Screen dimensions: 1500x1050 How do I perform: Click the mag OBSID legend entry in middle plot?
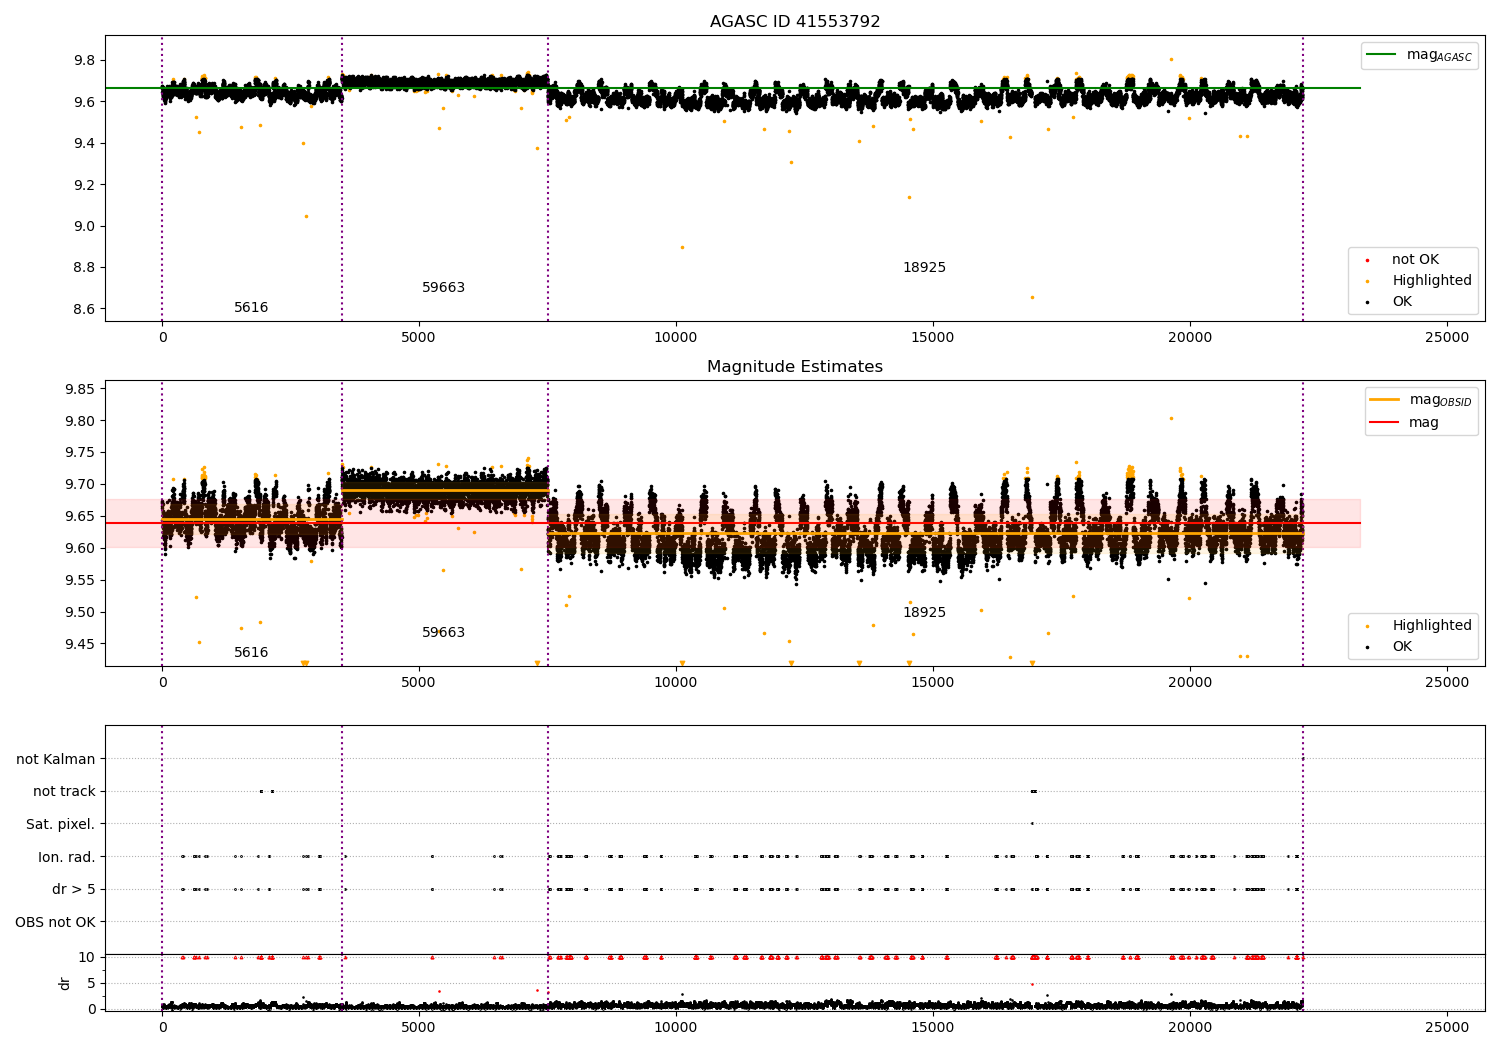click(x=1440, y=400)
